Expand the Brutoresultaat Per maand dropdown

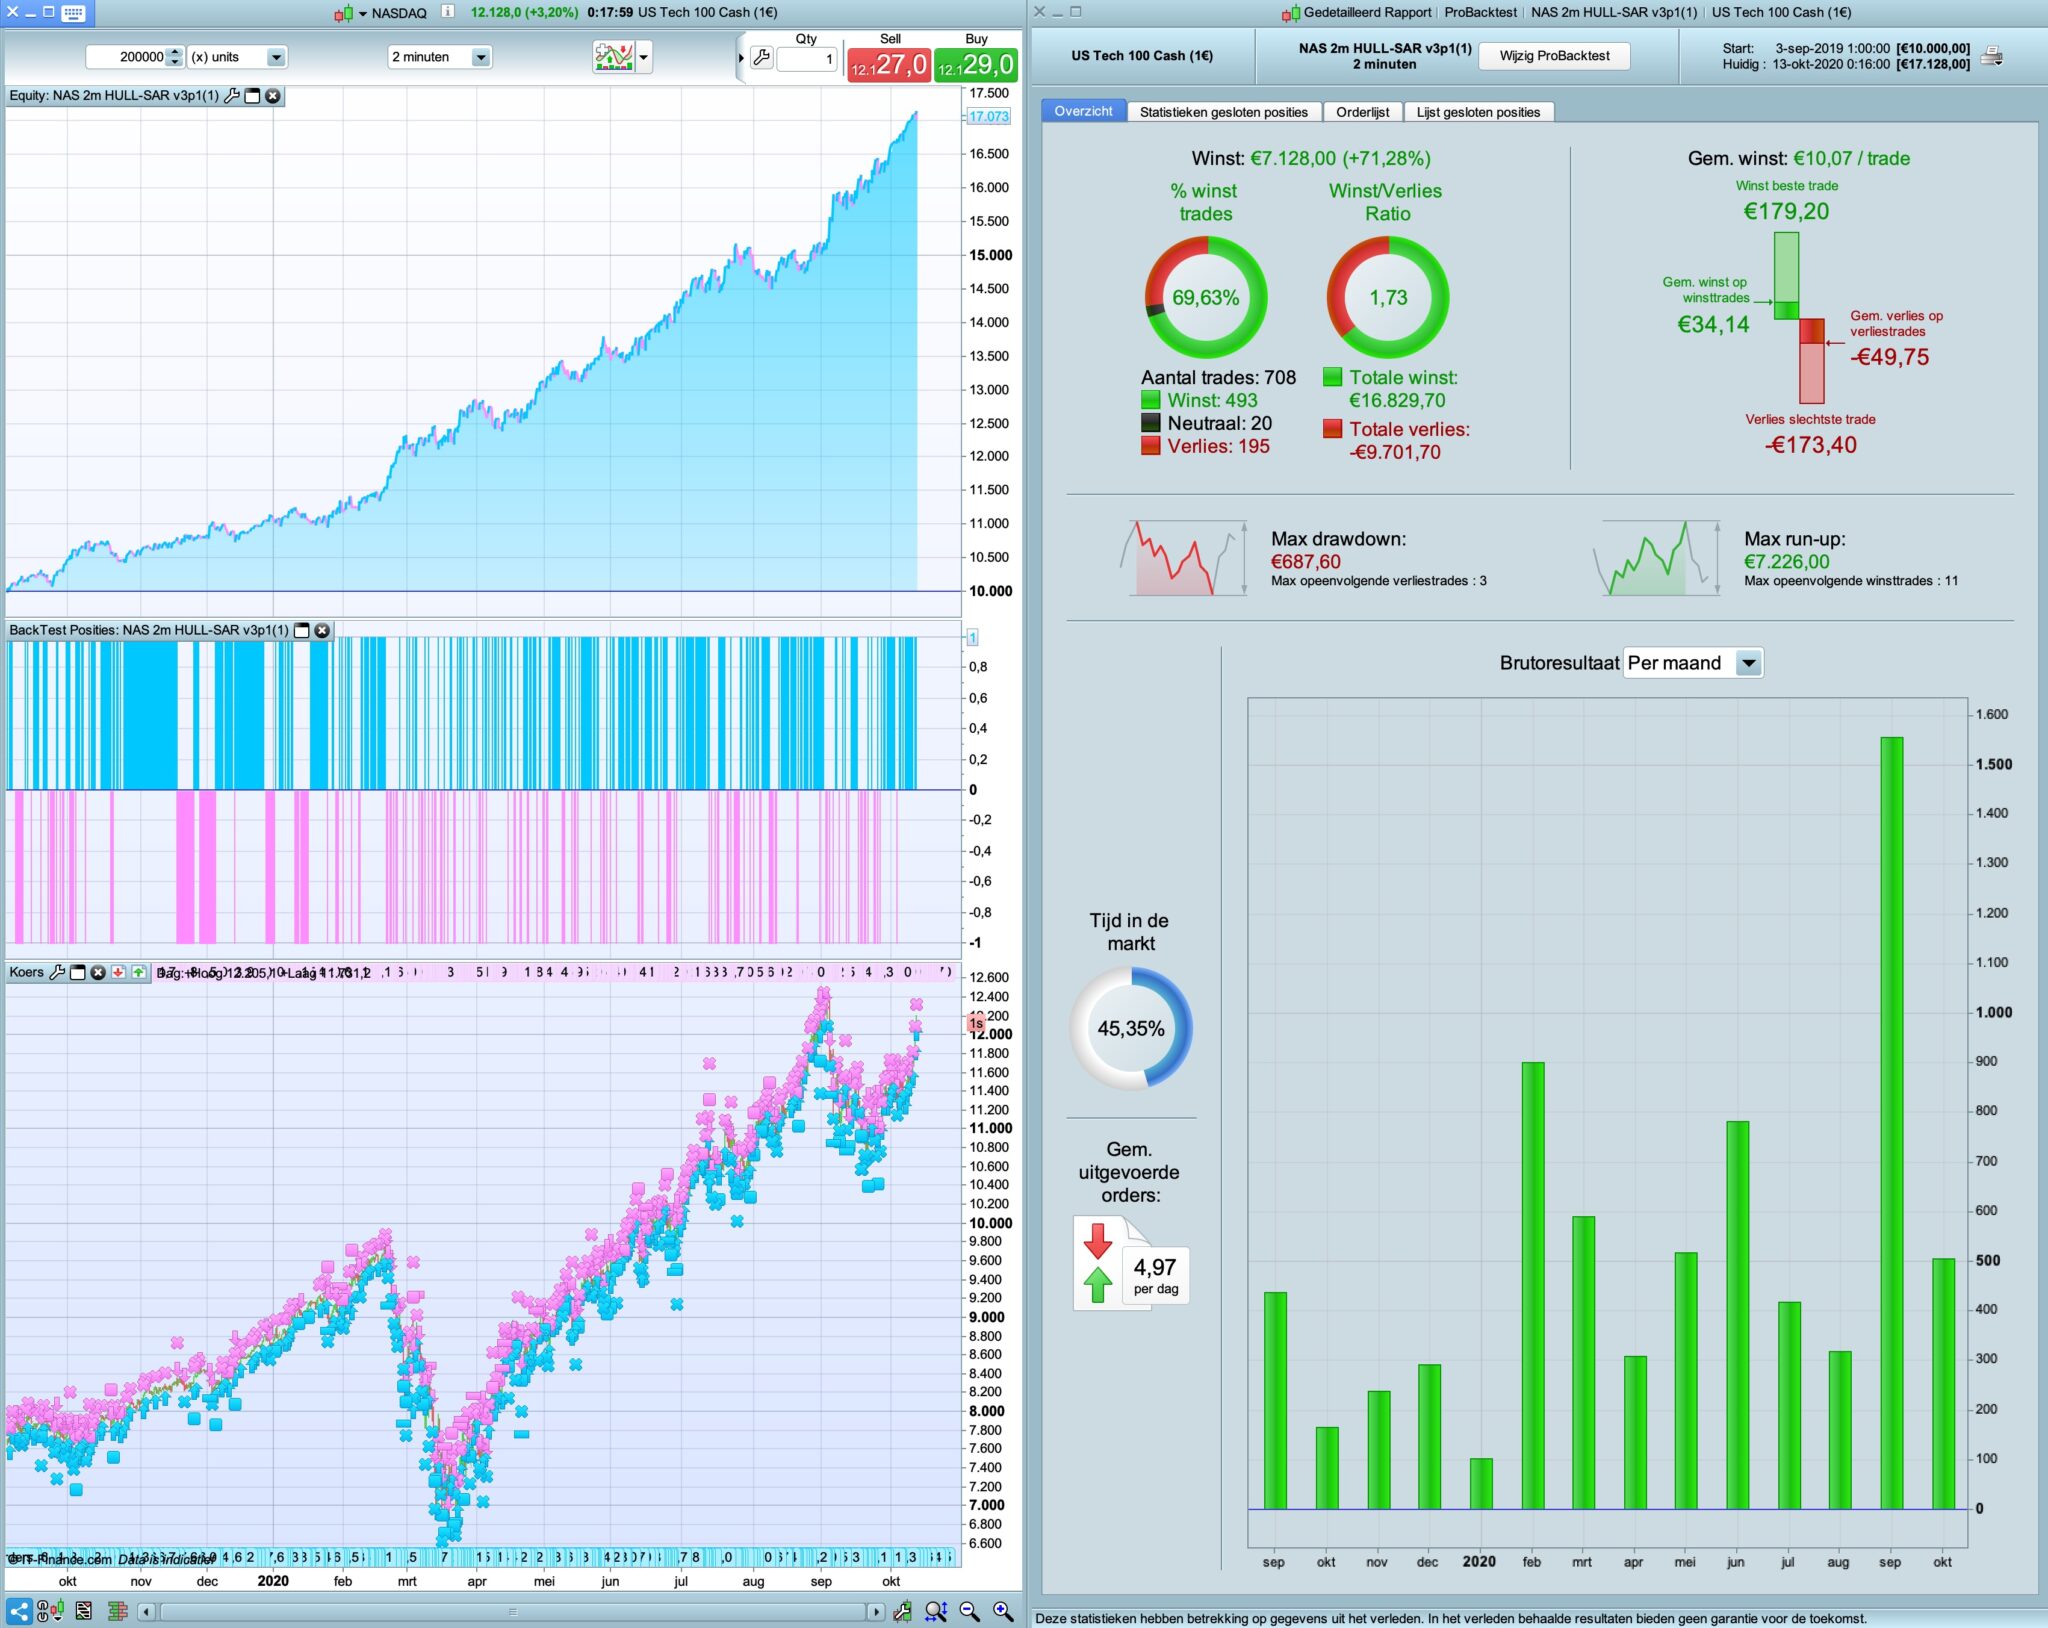coord(1748,663)
